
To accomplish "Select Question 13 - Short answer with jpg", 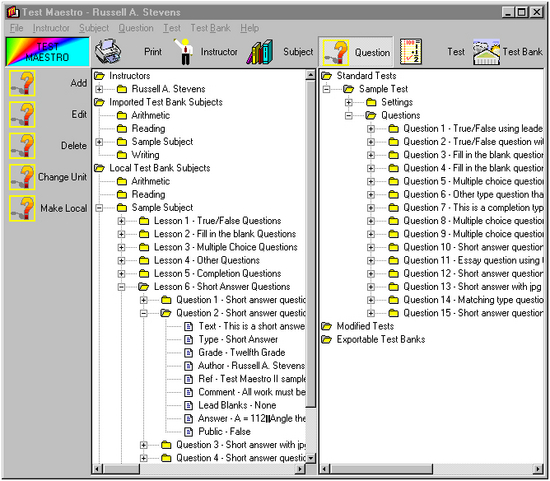I will (472, 287).
